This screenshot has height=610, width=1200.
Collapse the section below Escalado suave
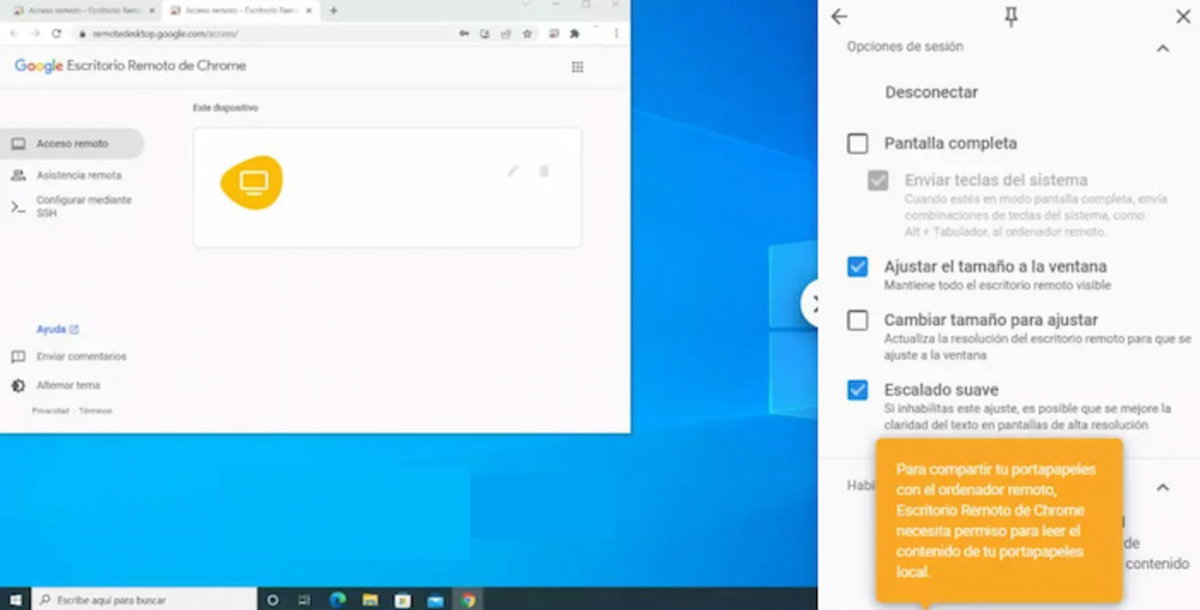click(x=1162, y=487)
